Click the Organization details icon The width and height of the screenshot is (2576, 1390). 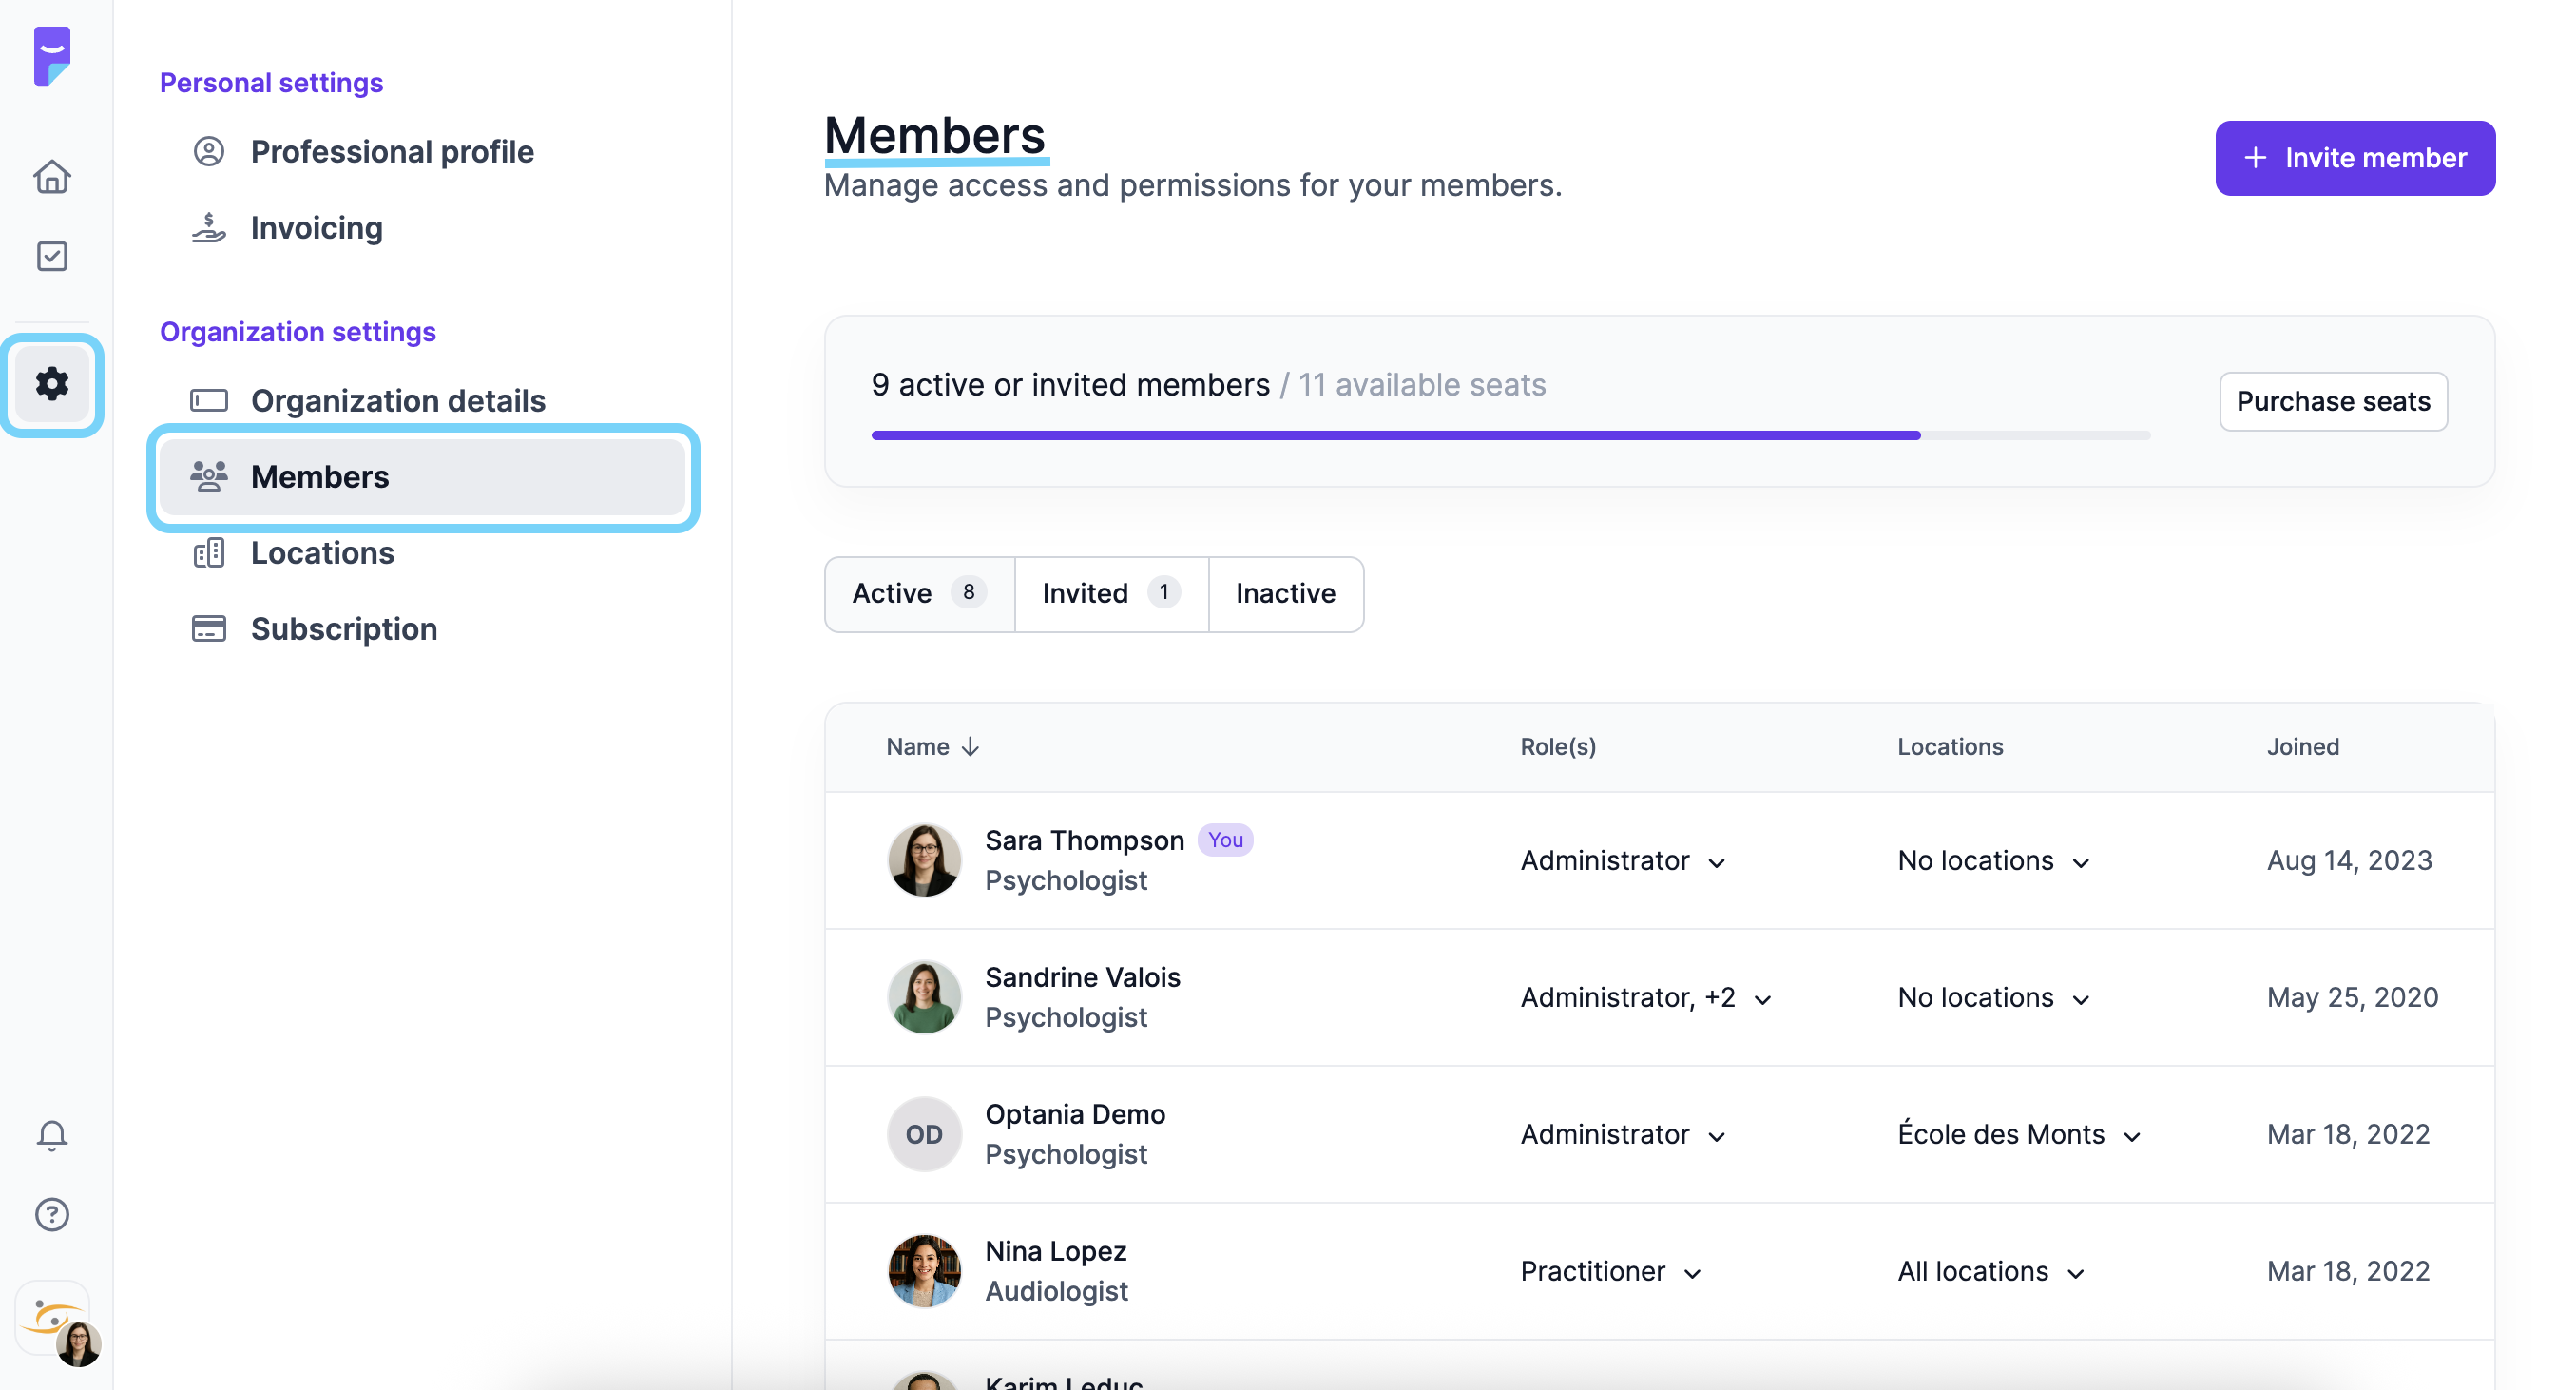pyautogui.click(x=208, y=400)
